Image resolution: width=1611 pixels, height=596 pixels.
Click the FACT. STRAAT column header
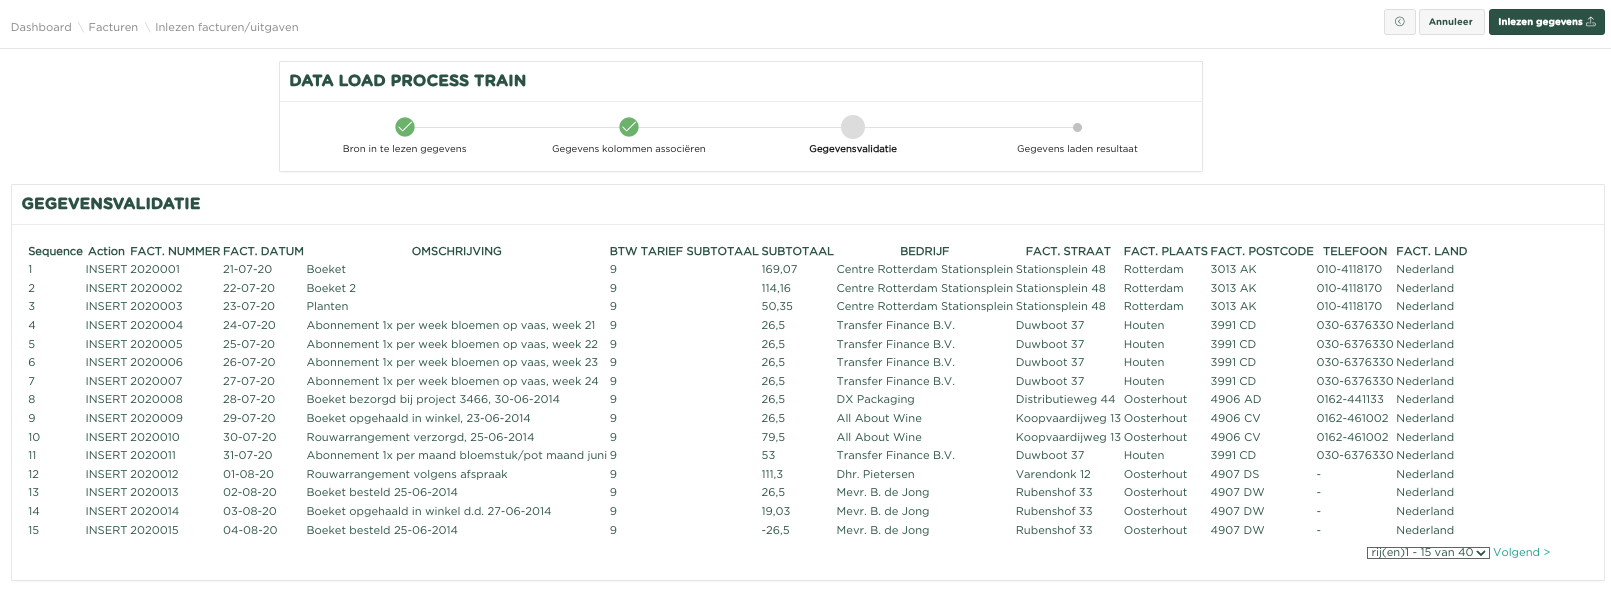point(1068,251)
